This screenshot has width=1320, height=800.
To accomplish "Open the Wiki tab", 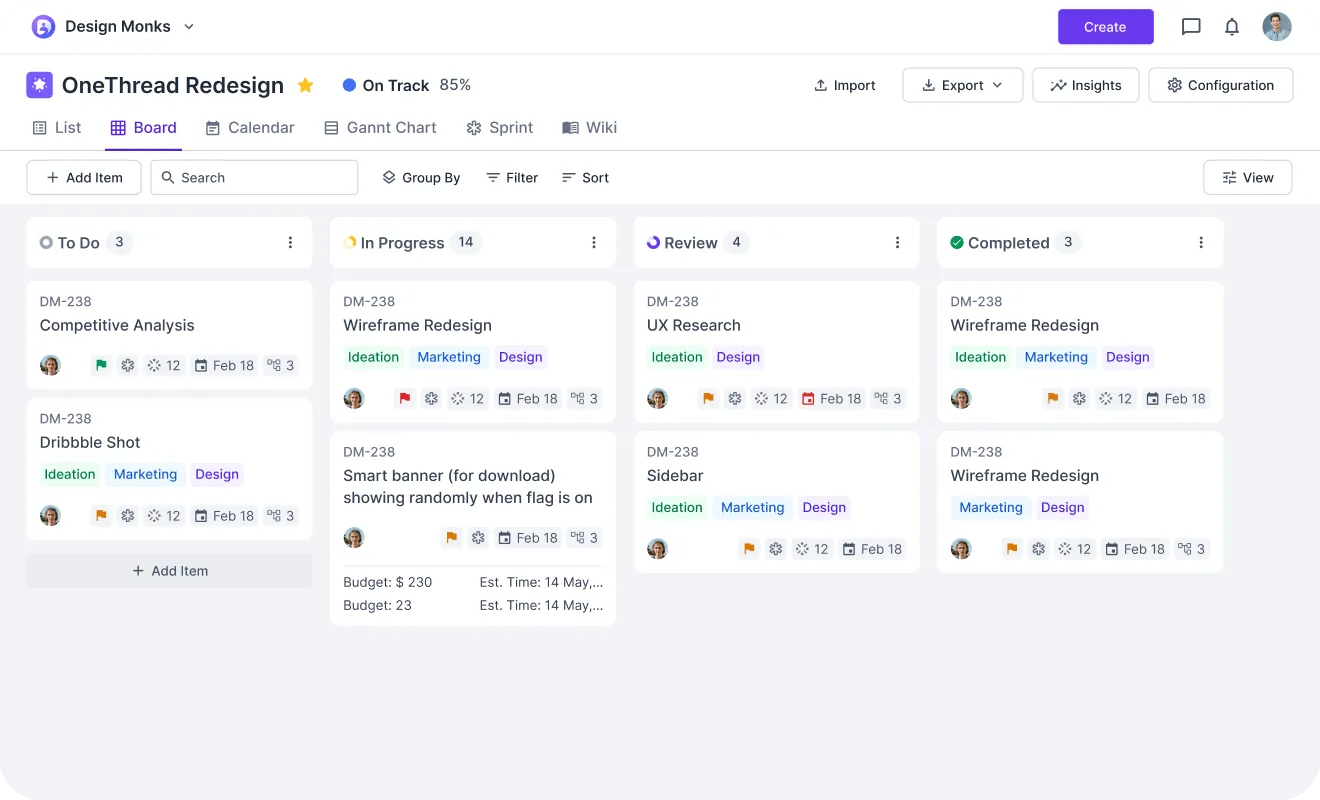I will coord(590,128).
